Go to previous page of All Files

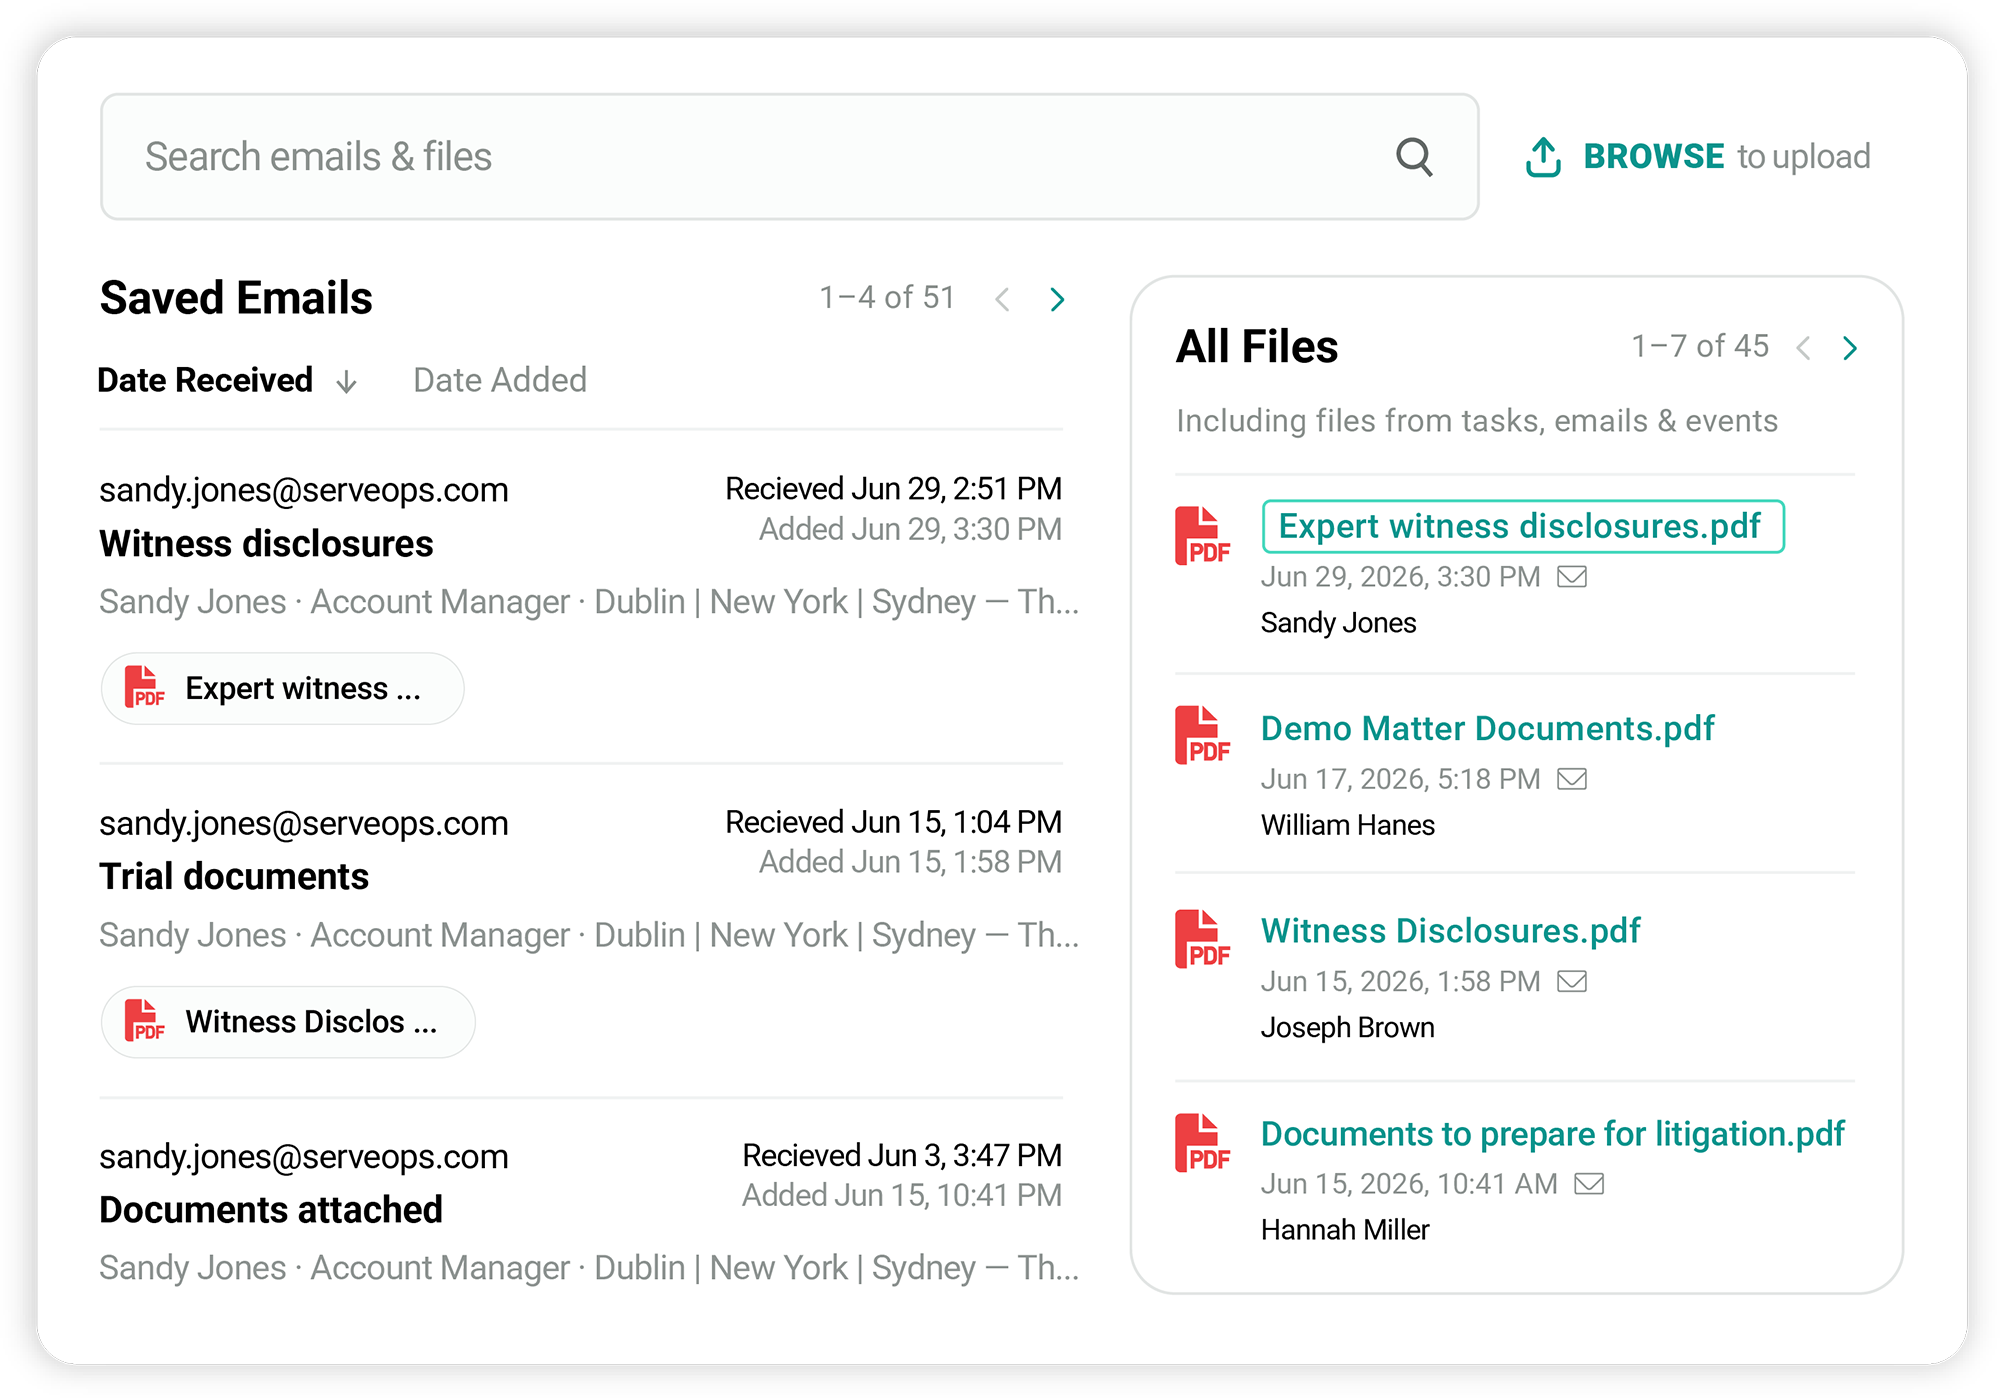(1803, 348)
